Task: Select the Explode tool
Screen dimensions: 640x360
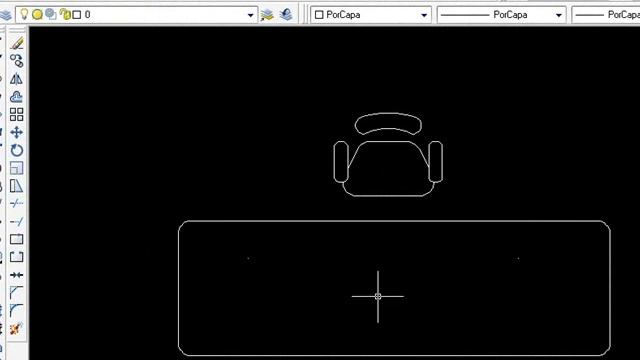Action: tap(16, 328)
